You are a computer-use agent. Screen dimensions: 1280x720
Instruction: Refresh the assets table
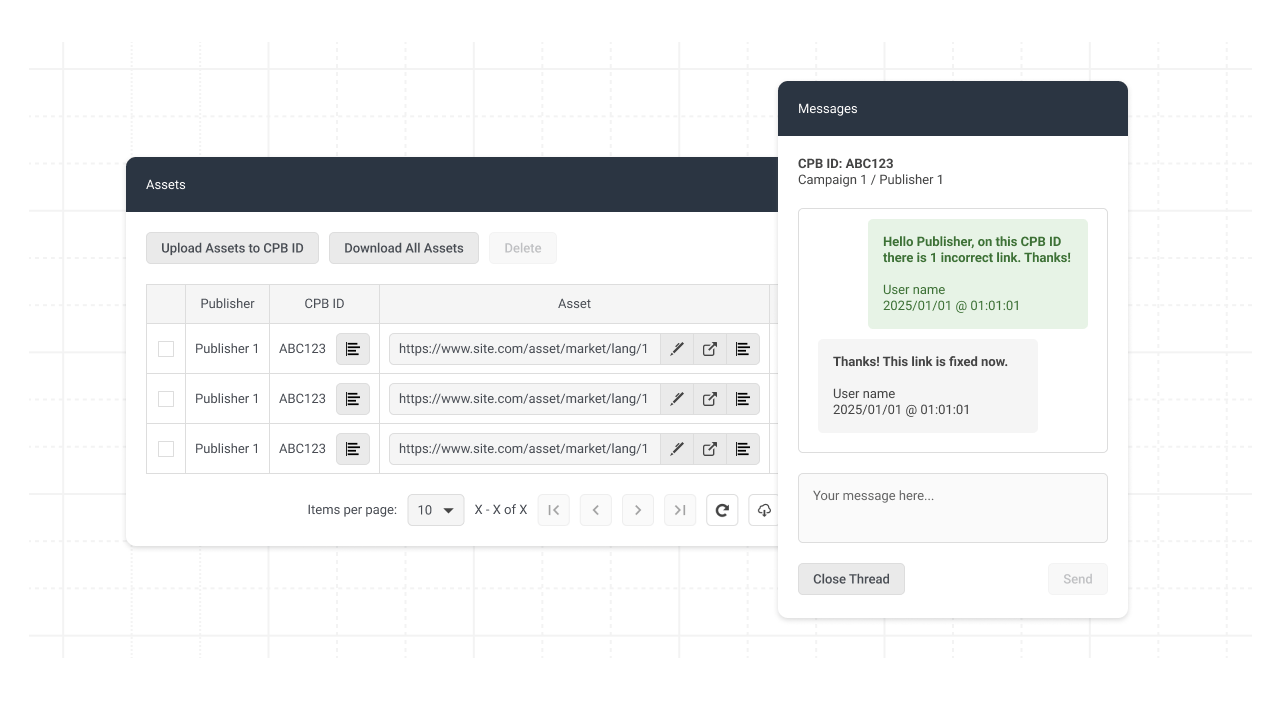point(722,510)
